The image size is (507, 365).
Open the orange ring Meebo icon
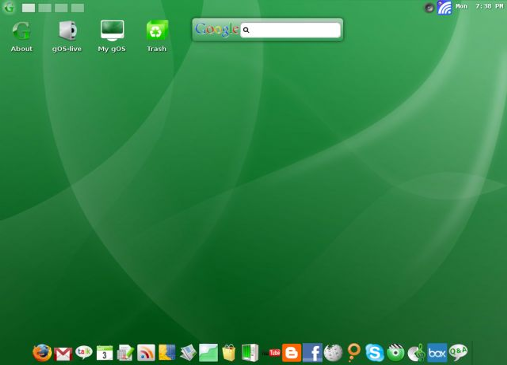click(x=353, y=353)
